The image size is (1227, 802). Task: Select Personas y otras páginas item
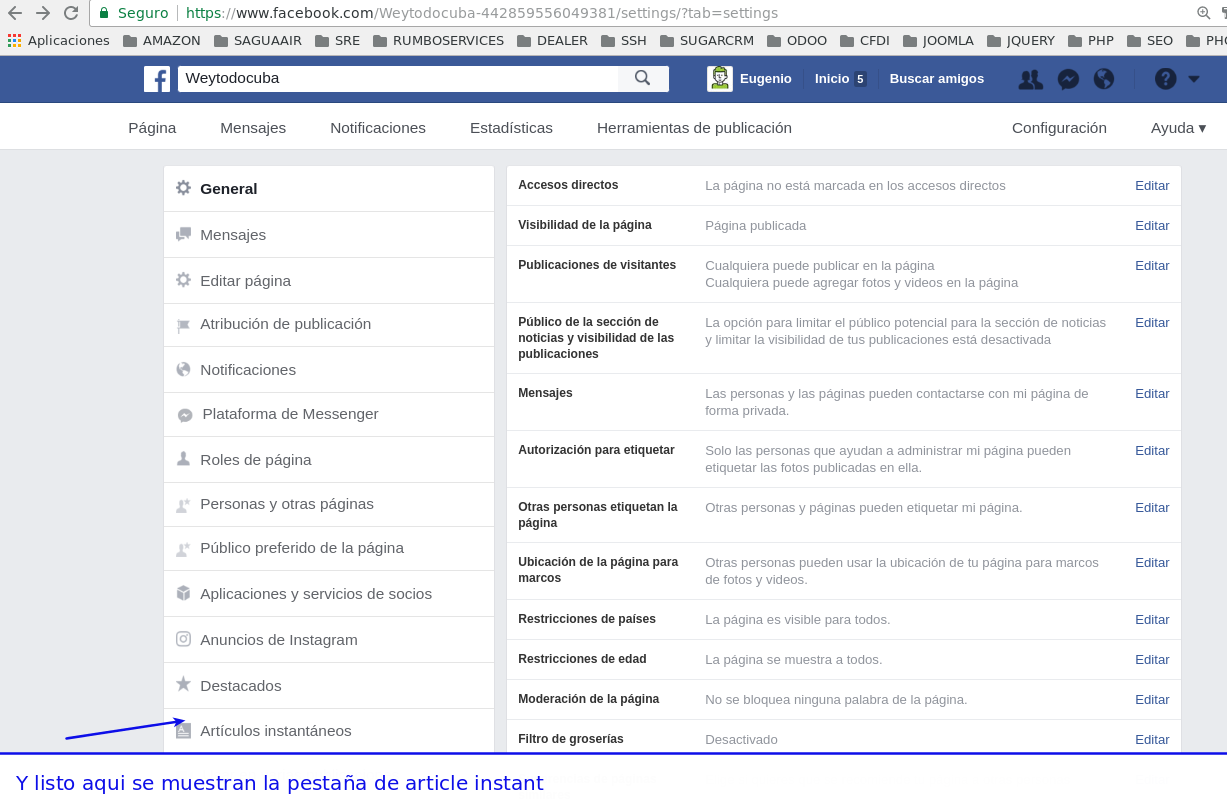coord(329,504)
